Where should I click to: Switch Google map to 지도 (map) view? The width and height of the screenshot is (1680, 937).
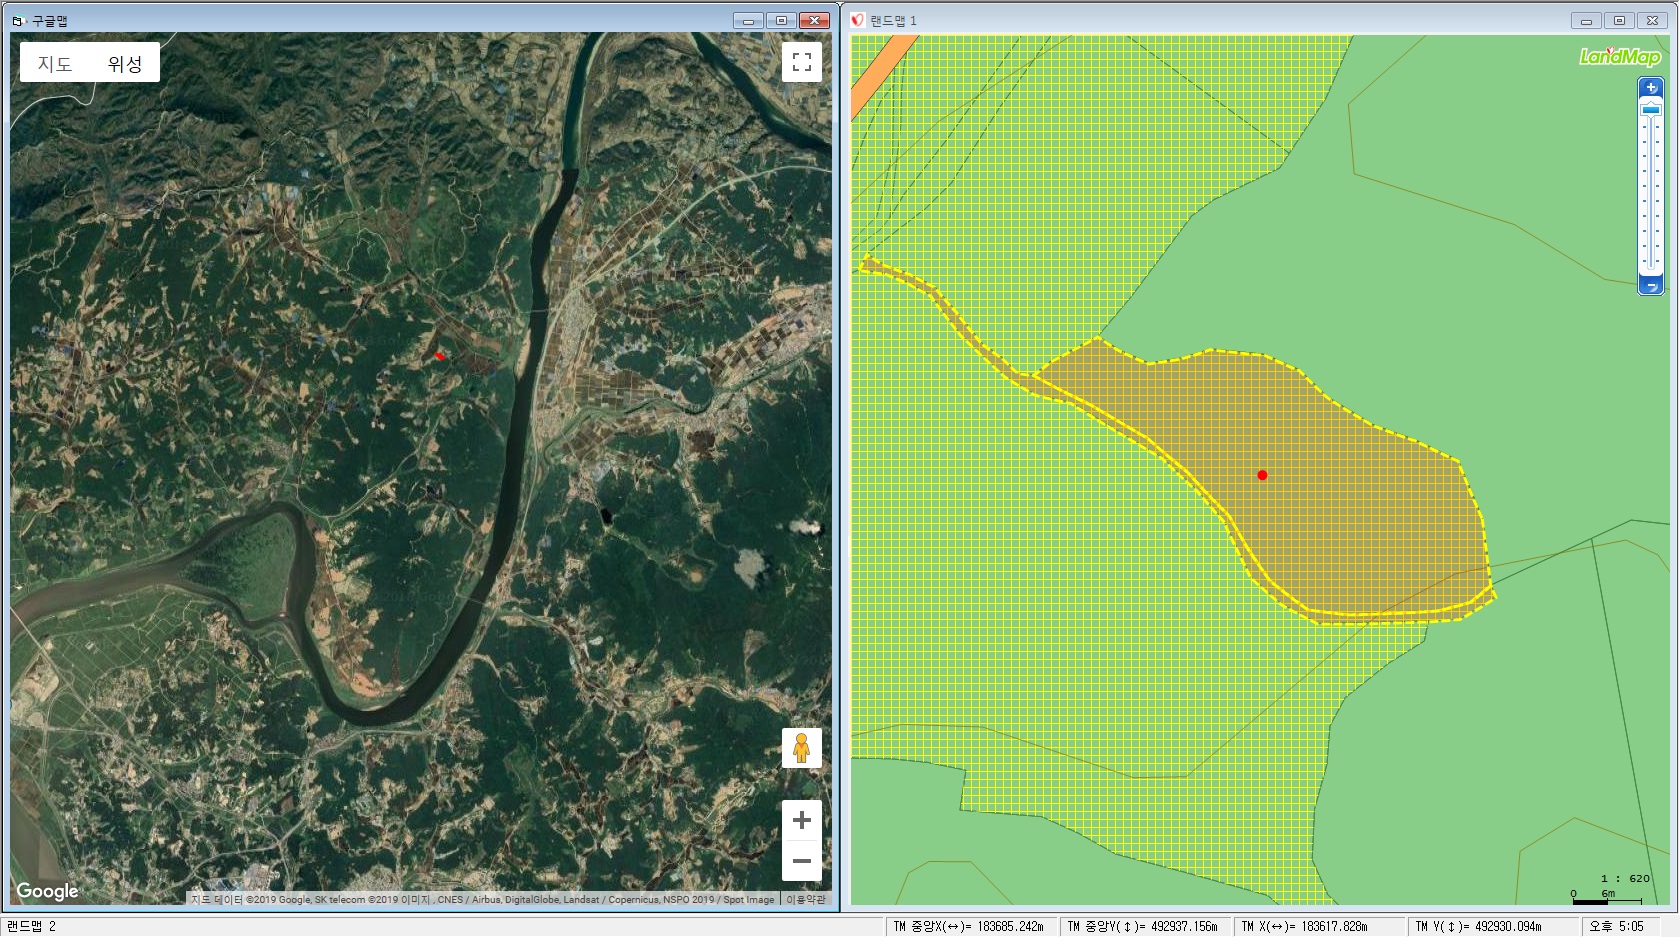(x=55, y=63)
